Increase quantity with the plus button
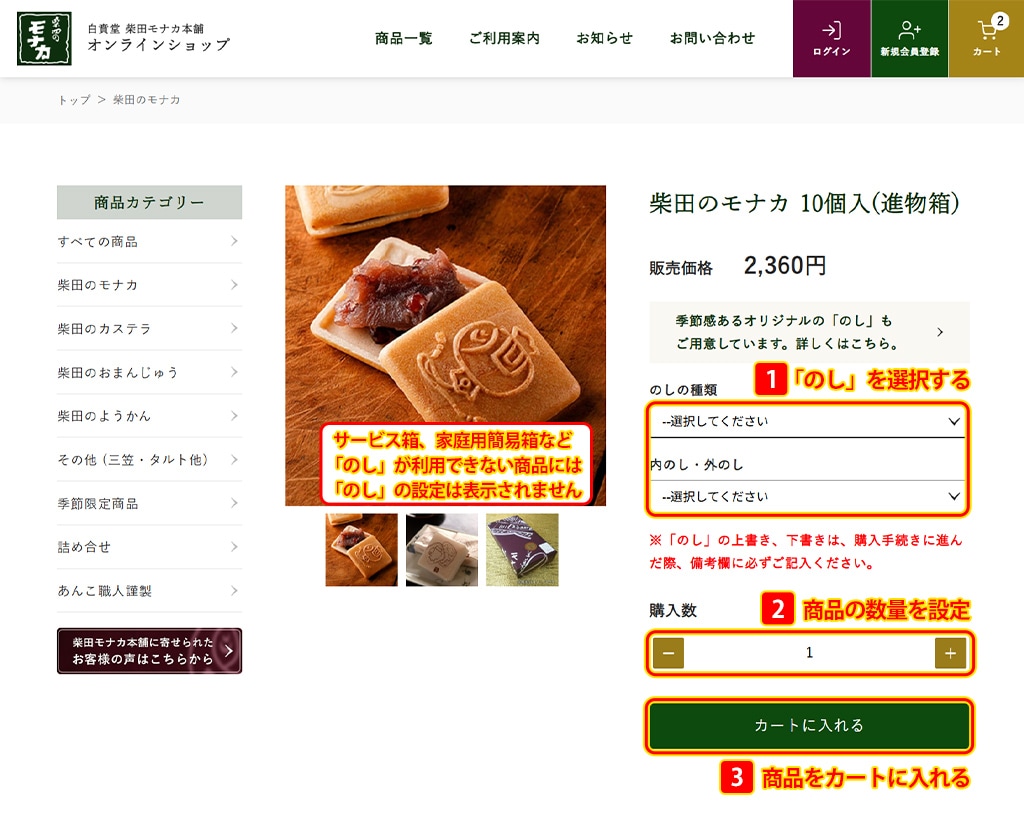The height and width of the screenshot is (815, 1024). [950, 653]
